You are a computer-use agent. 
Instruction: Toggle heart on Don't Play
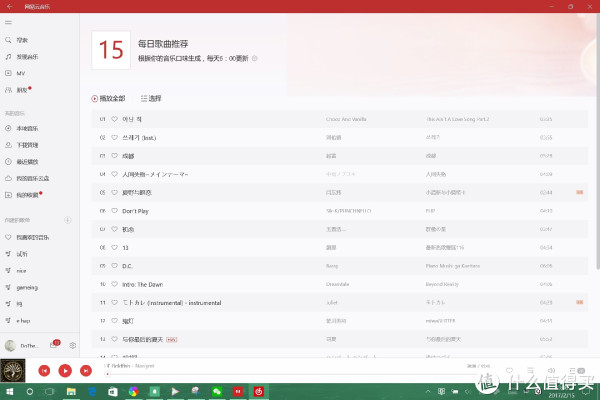coord(114,211)
